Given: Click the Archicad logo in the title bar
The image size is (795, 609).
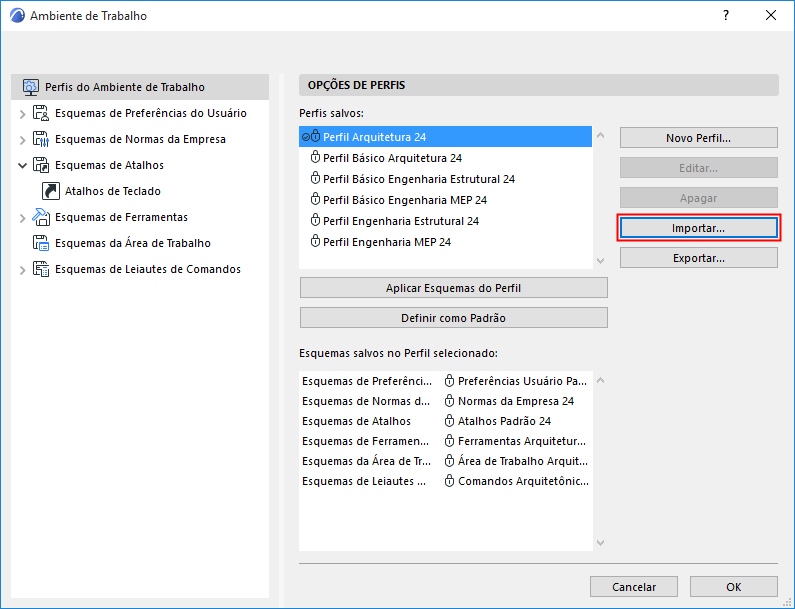Looking at the screenshot, I should click(17, 16).
